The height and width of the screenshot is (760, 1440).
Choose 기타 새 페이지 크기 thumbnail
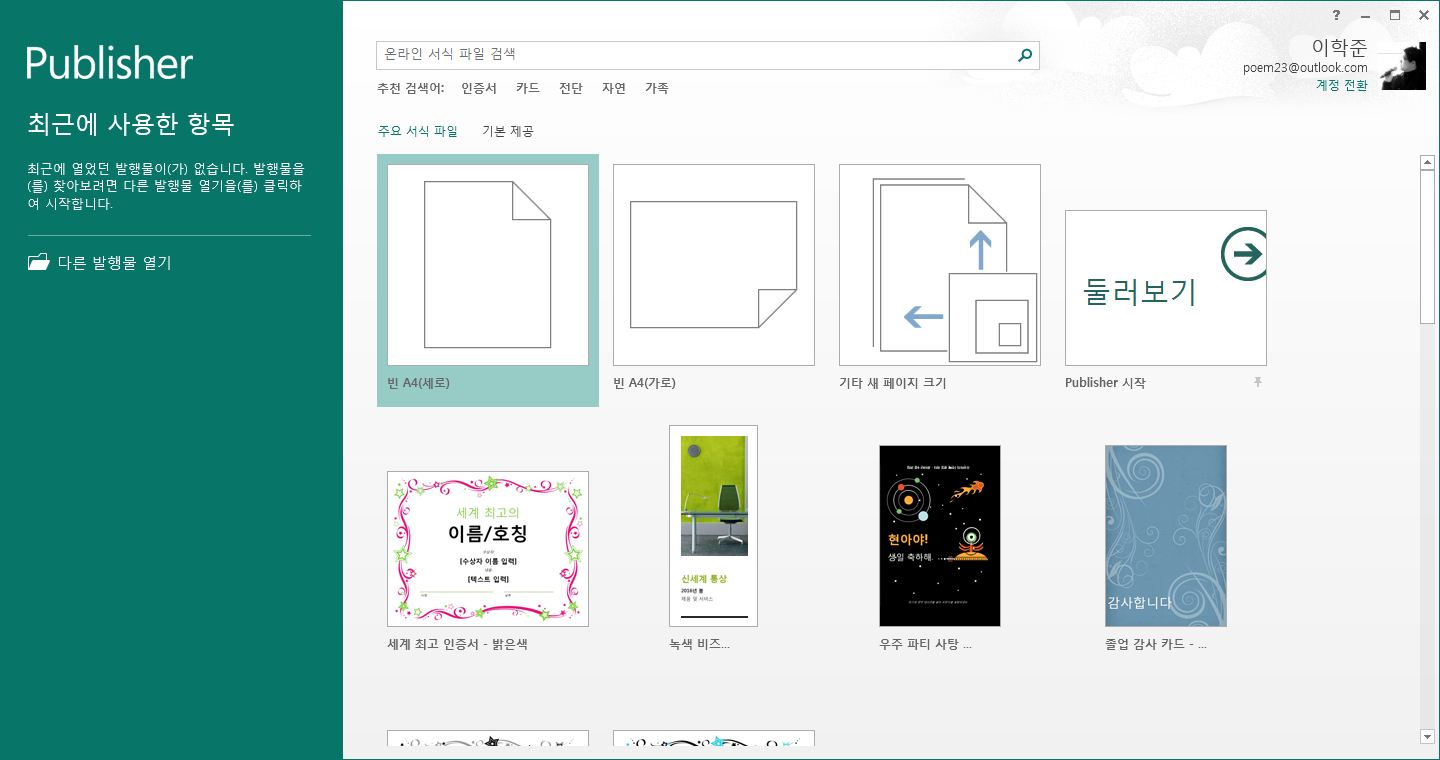(x=940, y=265)
